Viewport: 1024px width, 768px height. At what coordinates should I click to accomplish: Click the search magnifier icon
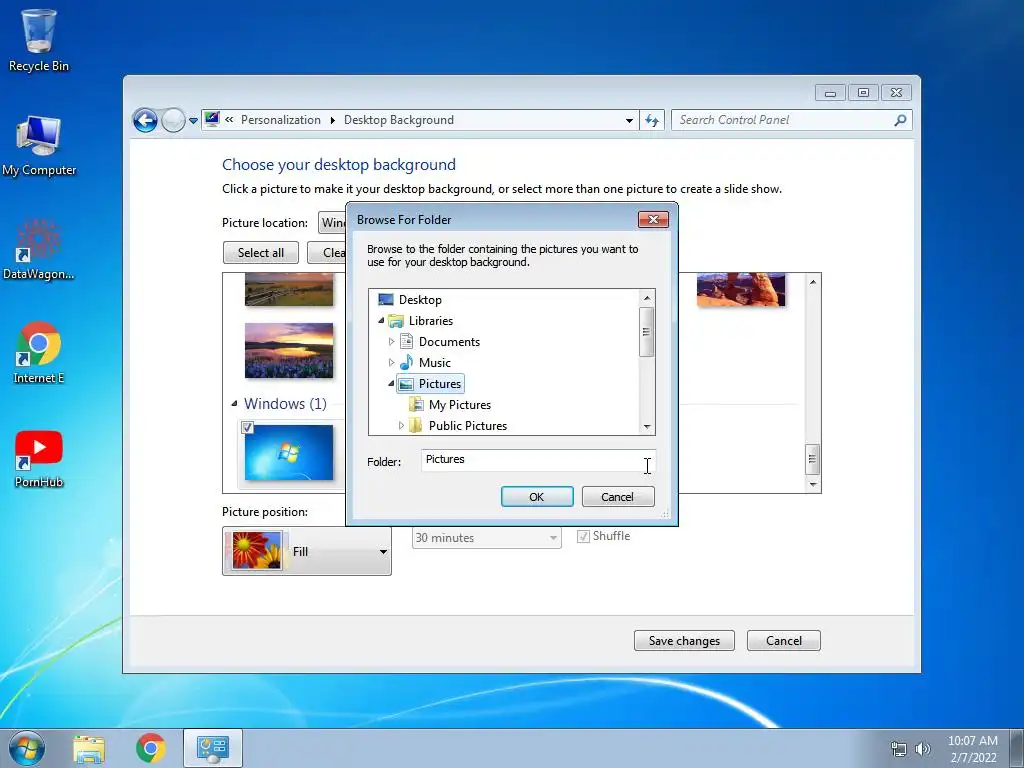pyautogui.click(x=900, y=120)
